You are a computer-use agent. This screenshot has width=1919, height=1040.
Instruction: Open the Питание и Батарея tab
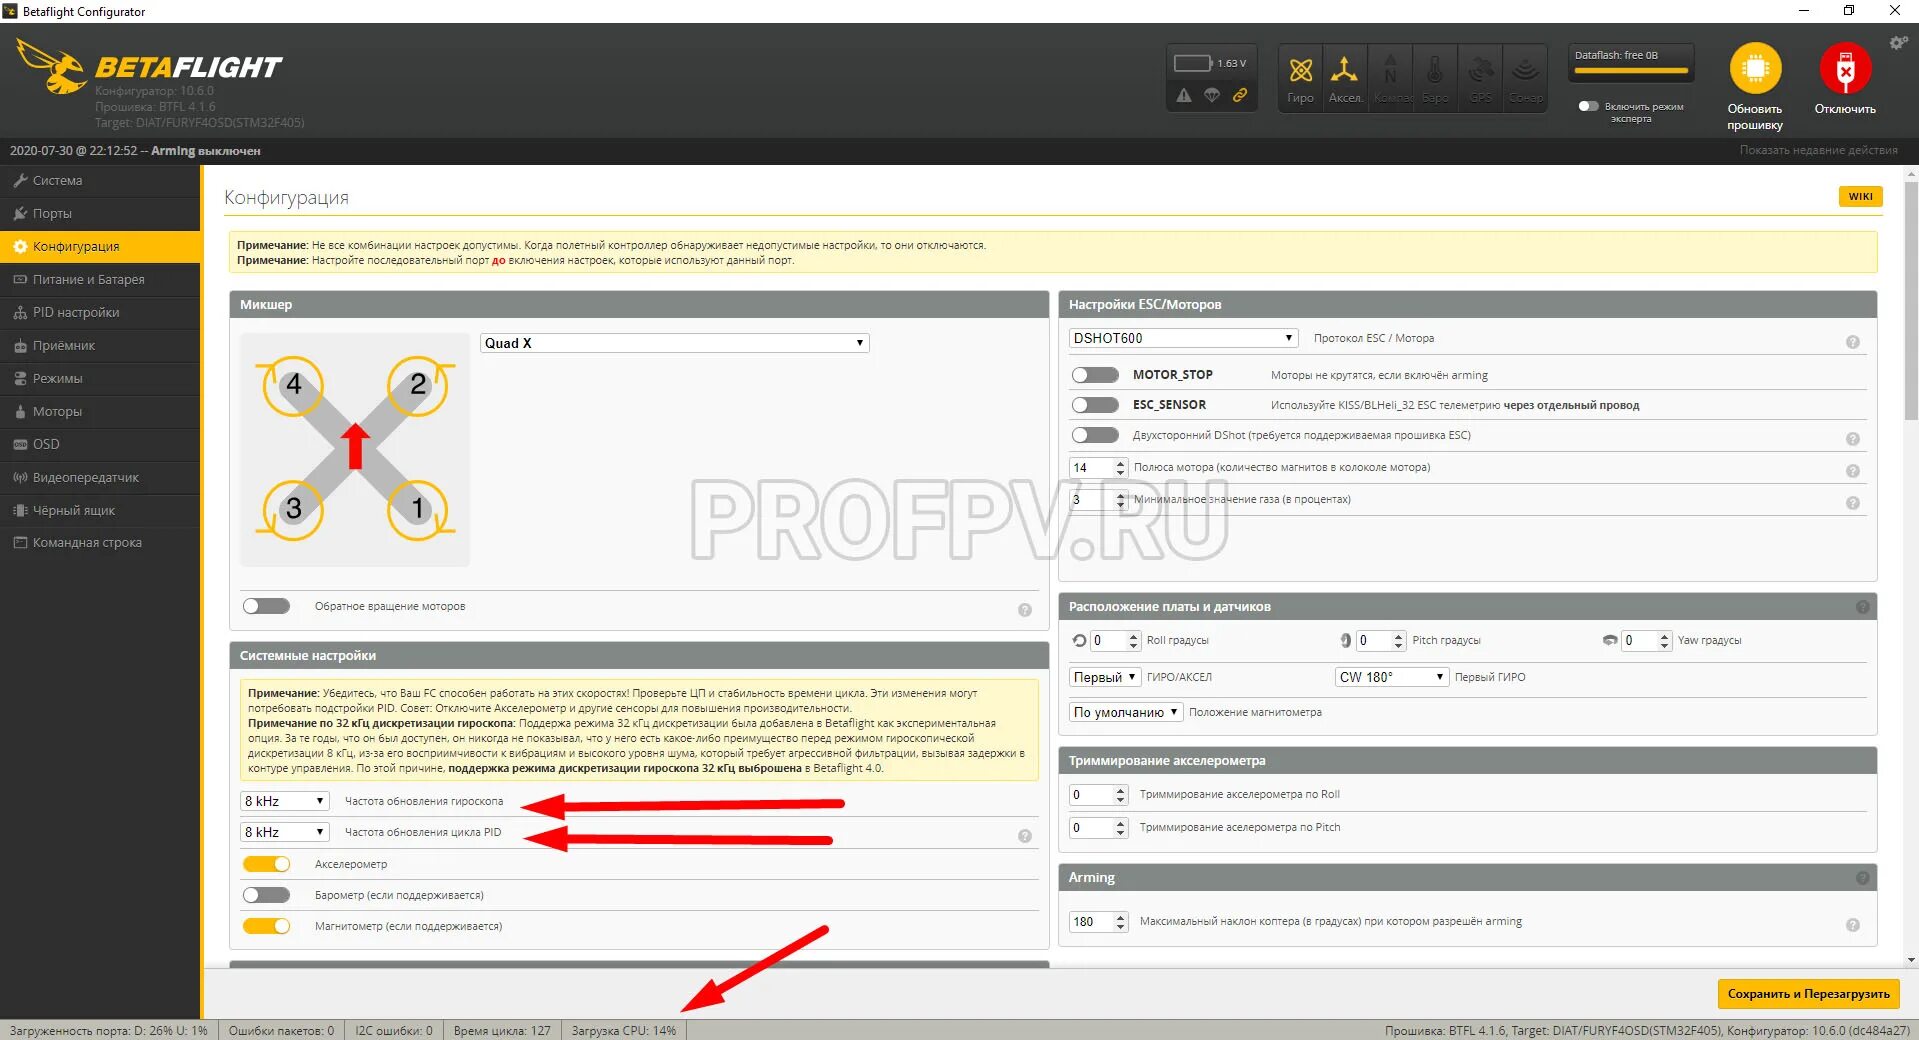click(x=100, y=280)
